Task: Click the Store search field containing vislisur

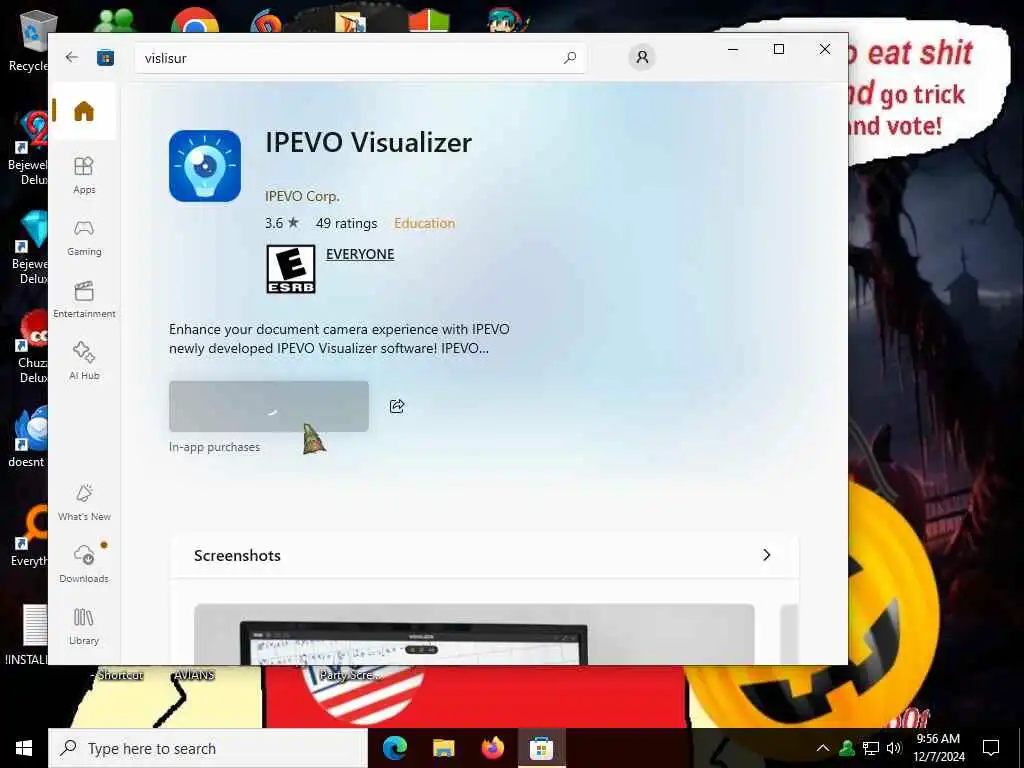Action: pyautogui.click(x=360, y=58)
